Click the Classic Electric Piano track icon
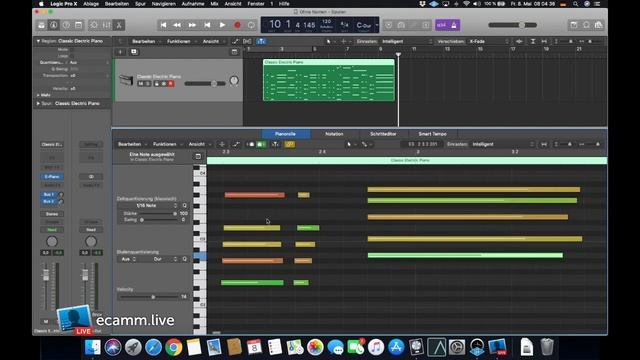Screen dimensions: 640x360 click(x=126, y=80)
